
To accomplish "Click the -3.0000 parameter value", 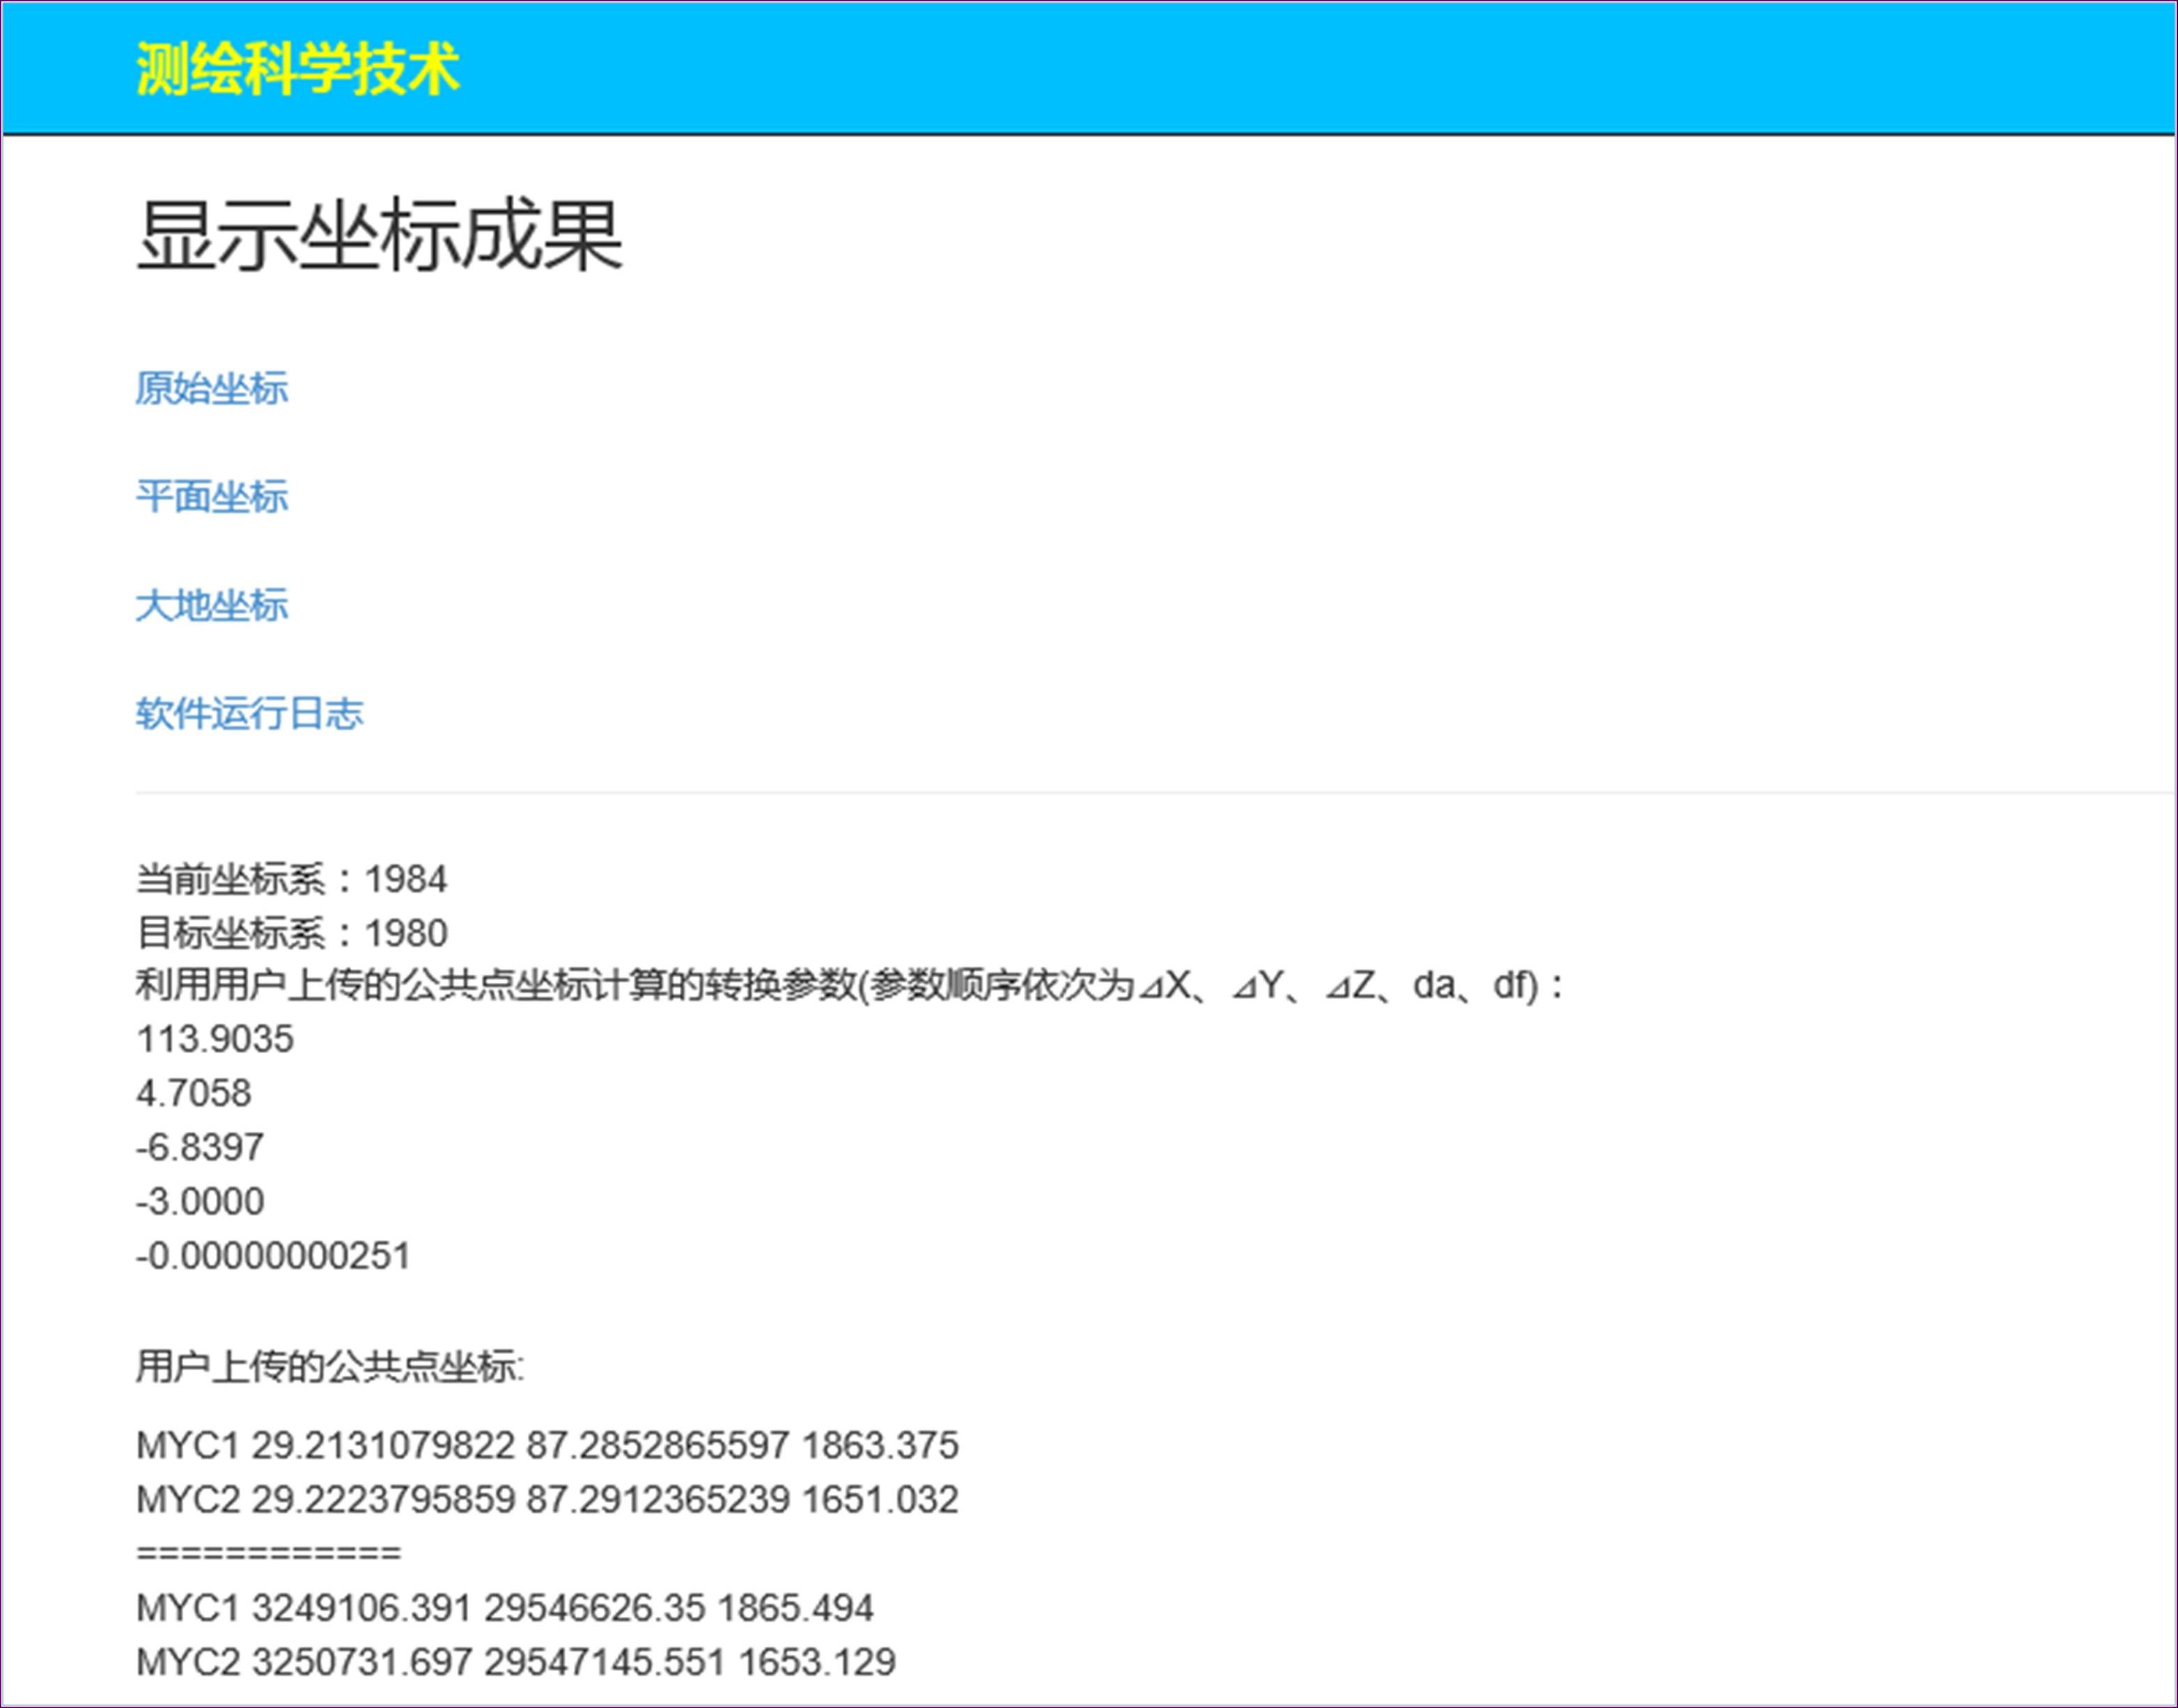I will 200,1201.
